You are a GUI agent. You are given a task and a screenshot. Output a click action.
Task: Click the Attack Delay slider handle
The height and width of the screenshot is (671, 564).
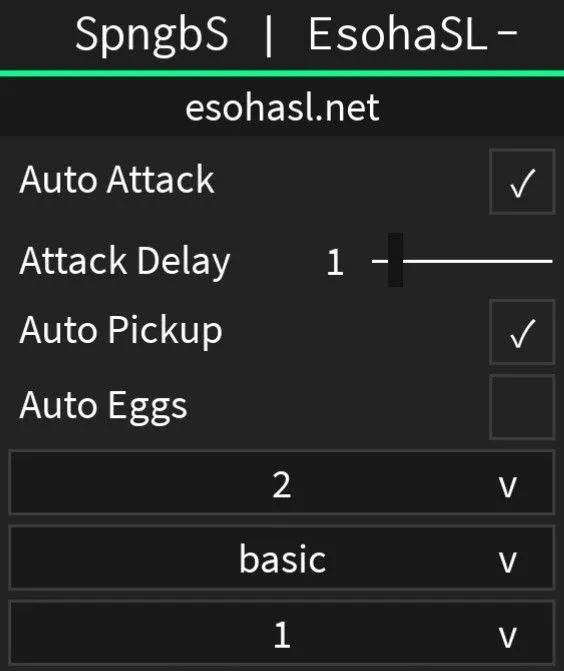point(395,260)
